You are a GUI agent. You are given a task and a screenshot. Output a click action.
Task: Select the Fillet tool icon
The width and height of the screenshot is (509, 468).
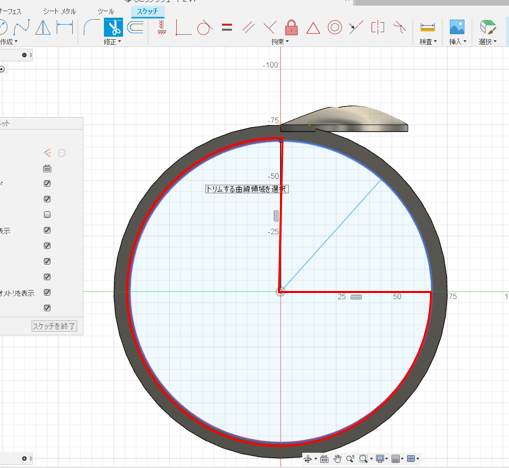91,27
